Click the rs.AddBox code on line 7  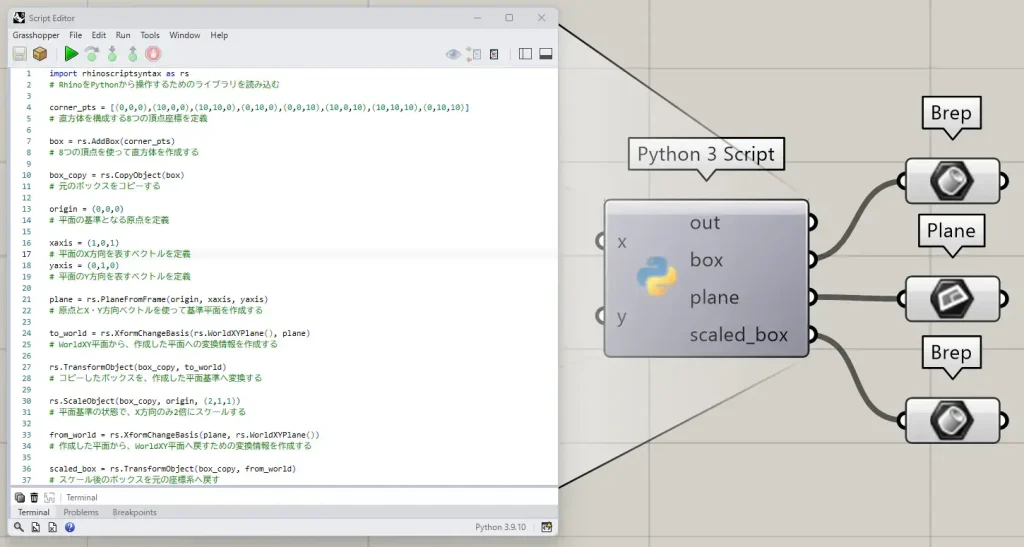click(112, 141)
